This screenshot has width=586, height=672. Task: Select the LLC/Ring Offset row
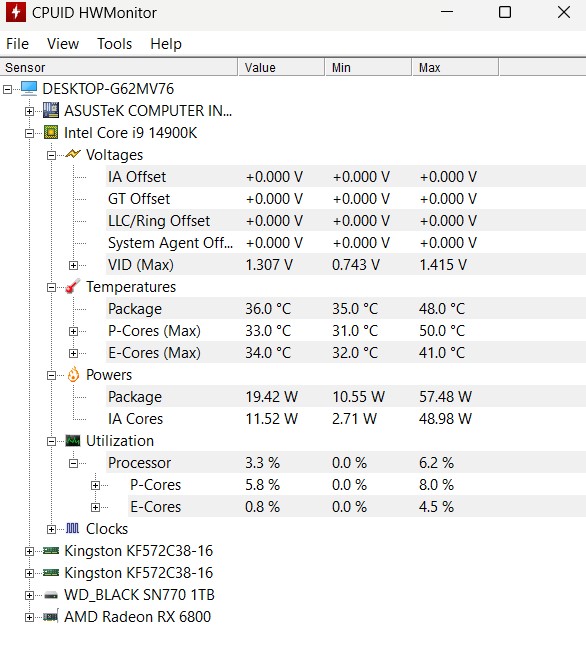click(346, 221)
